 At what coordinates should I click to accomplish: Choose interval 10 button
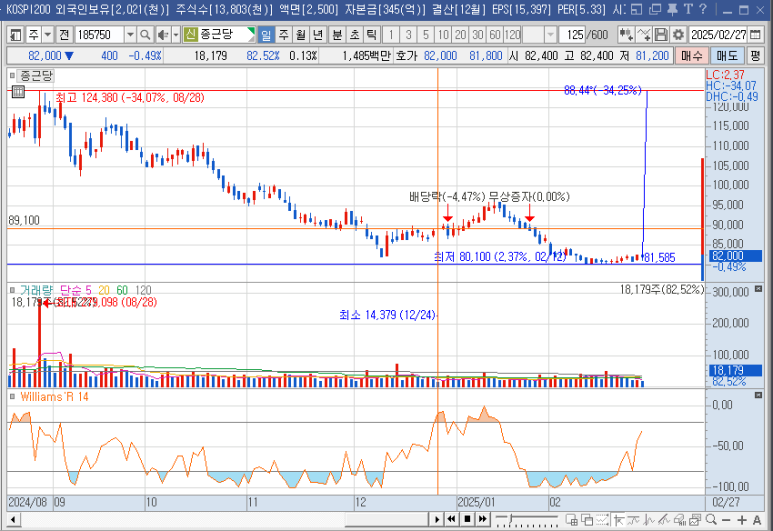click(443, 35)
